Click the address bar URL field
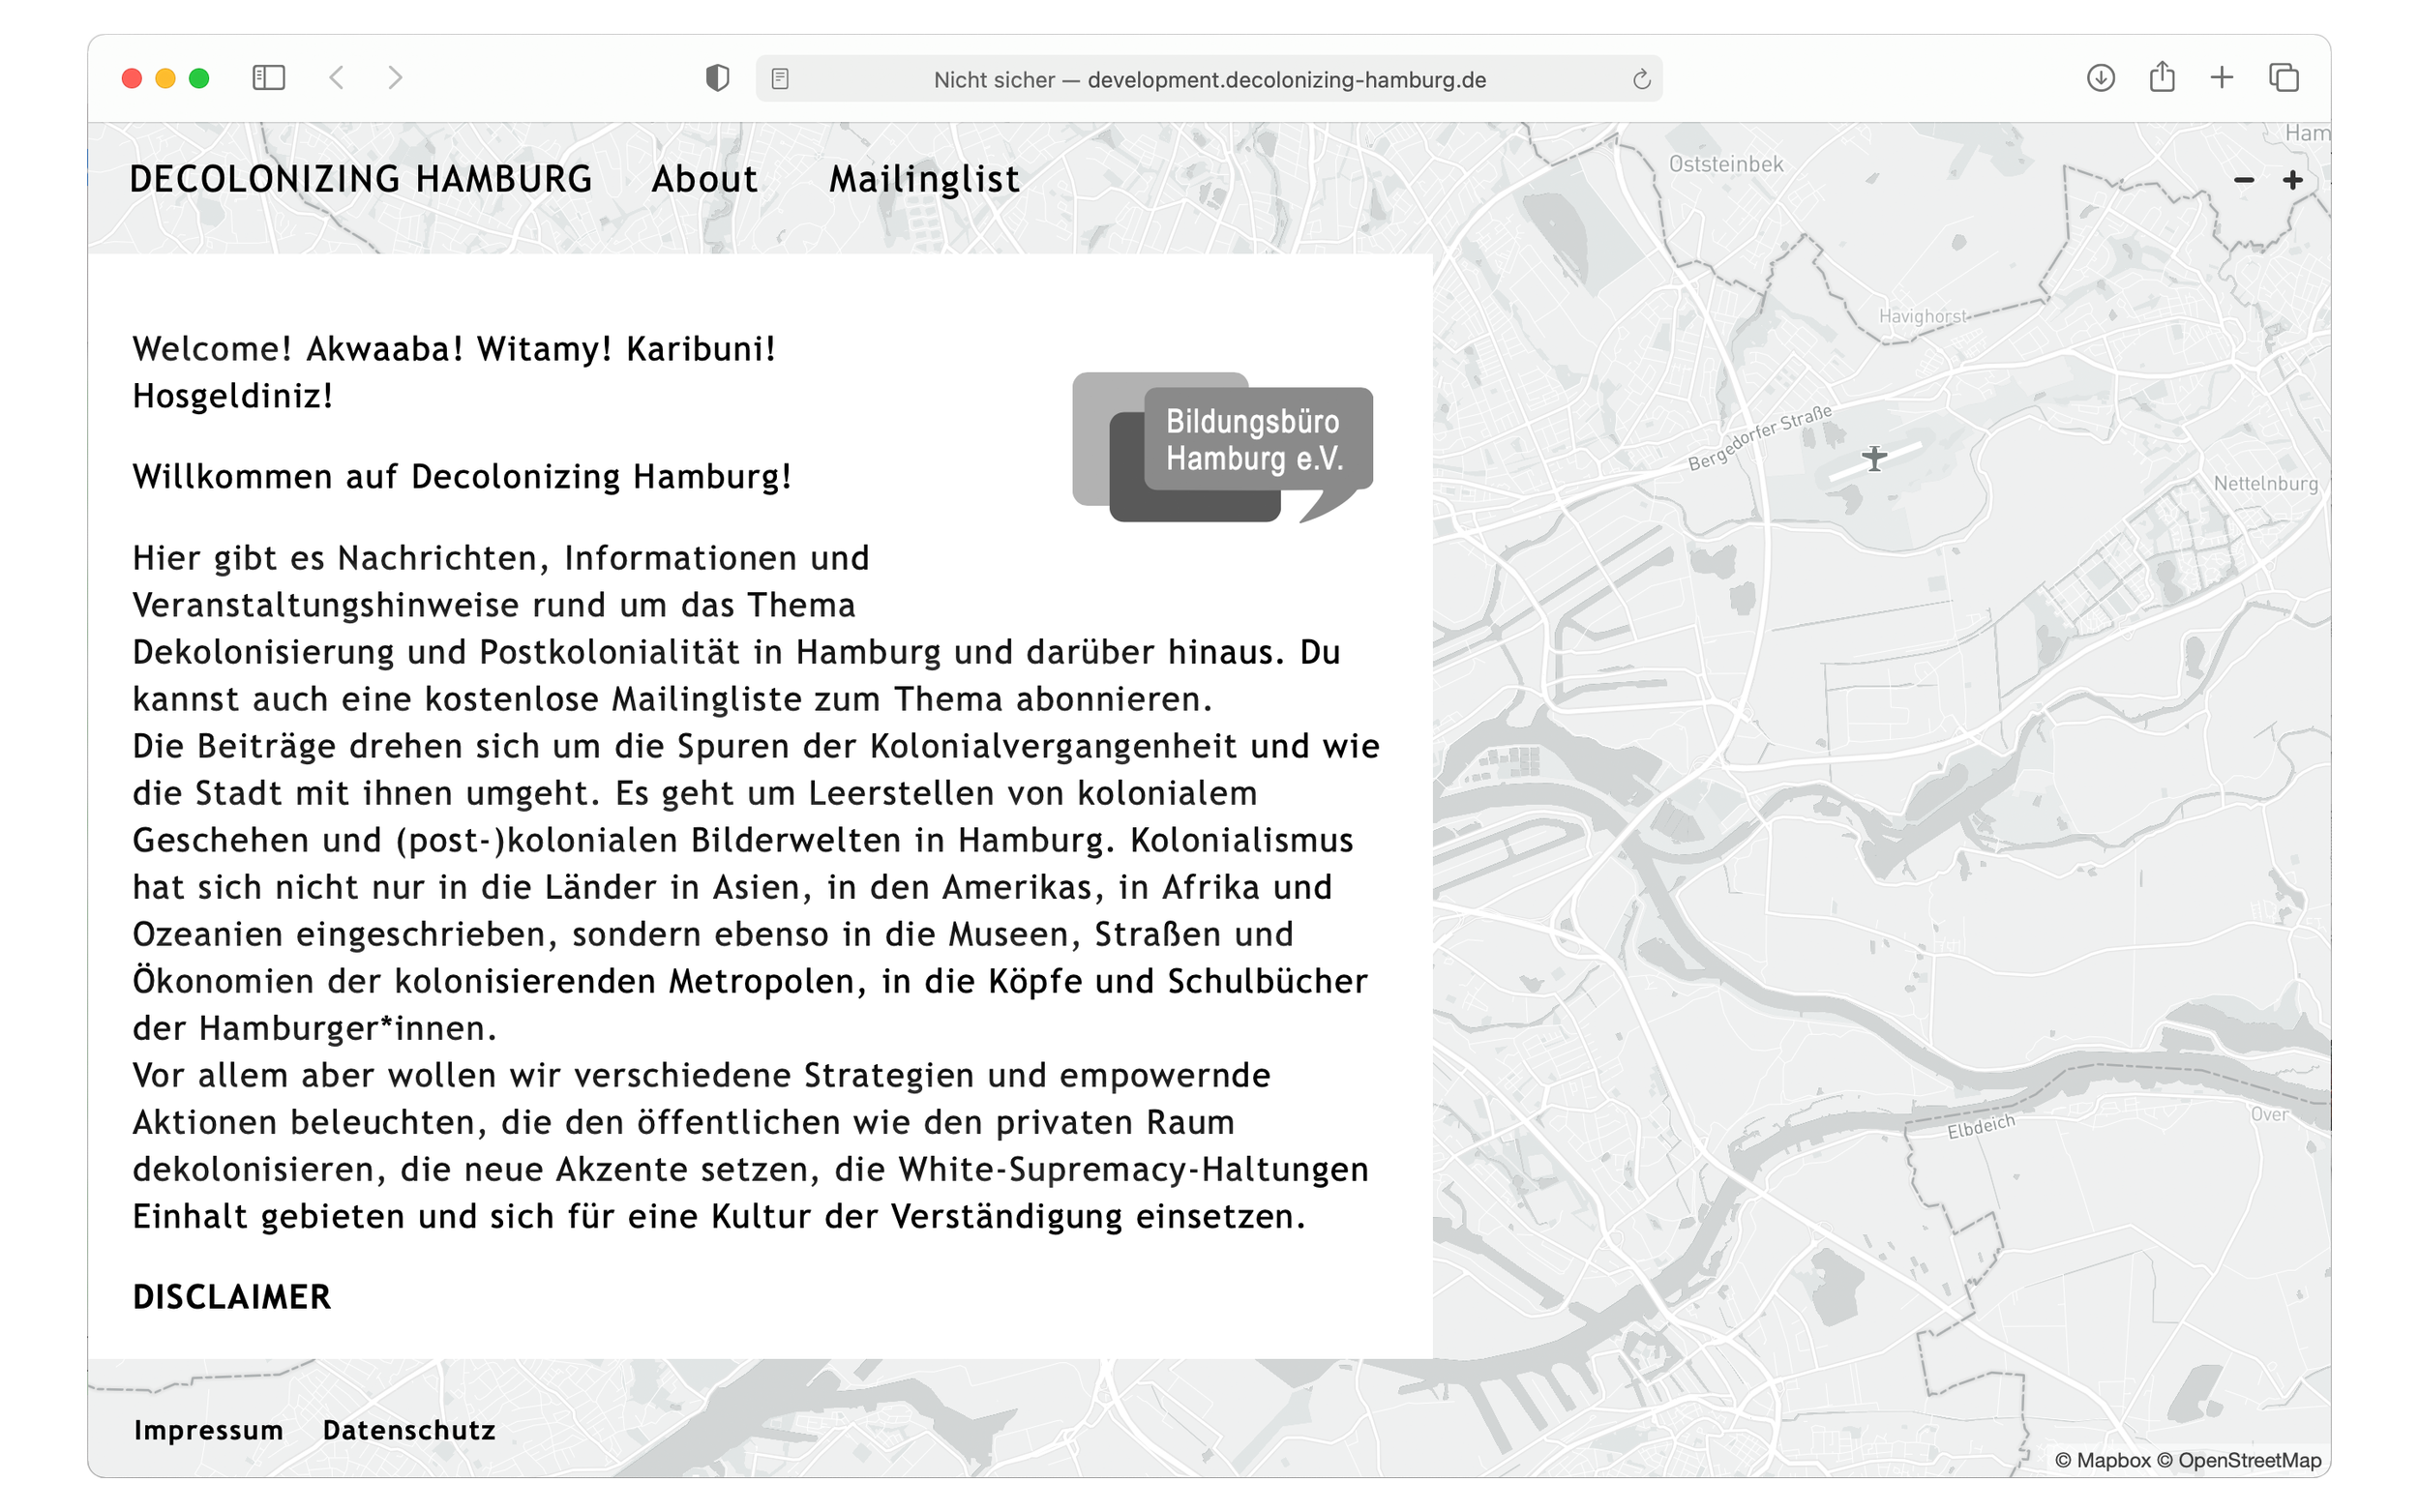 [1209, 80]
